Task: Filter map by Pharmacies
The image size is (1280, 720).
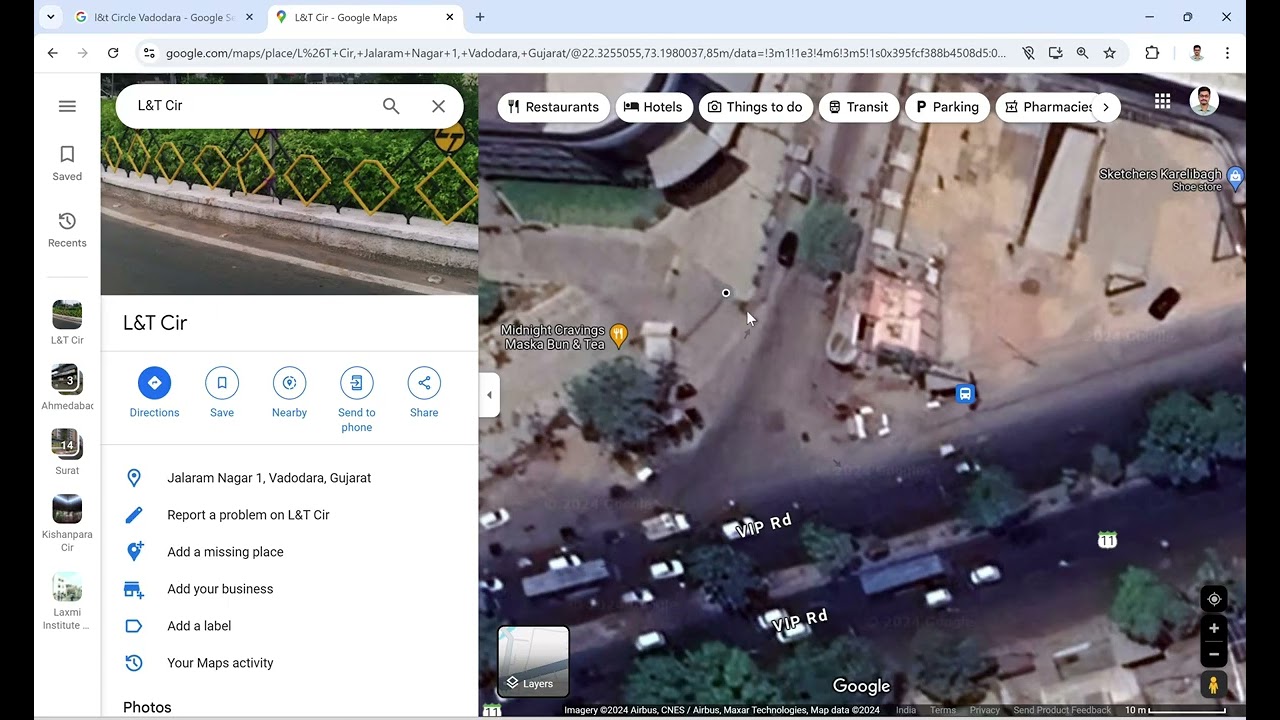Action: [x=1044, y=107]
